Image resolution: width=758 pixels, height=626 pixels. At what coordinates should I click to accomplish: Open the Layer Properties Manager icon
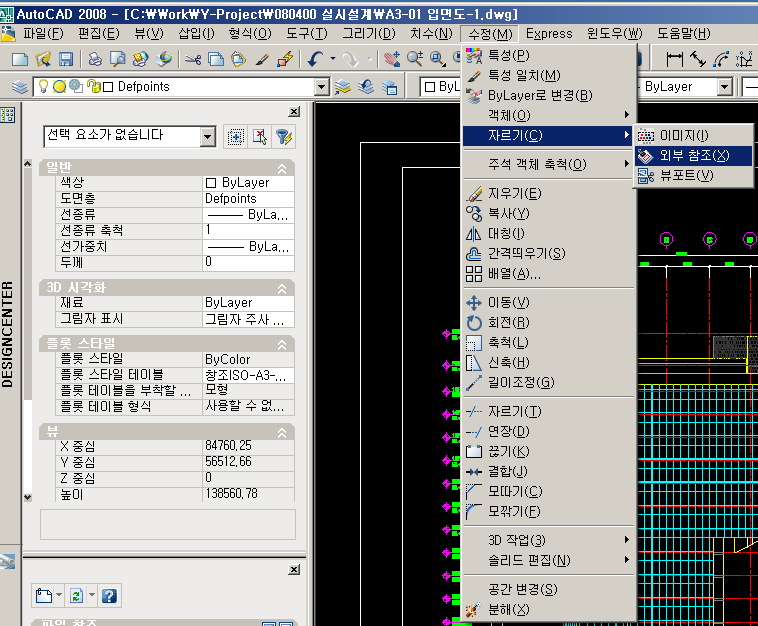click(x=19, y=87)
